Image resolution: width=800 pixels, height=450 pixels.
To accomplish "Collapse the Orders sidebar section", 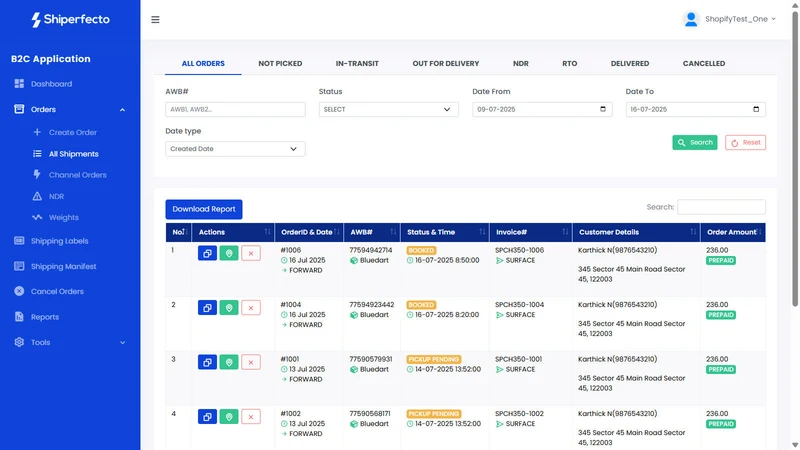I will coord(70,109).
